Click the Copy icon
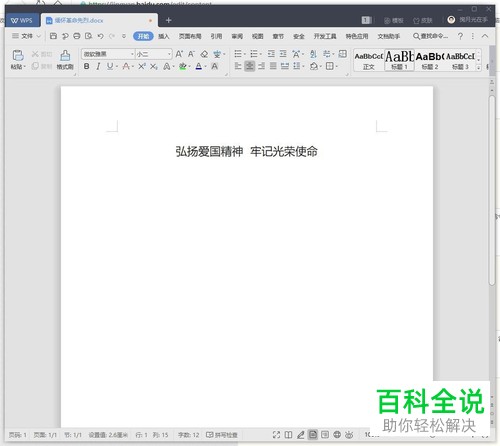 (x=35, y=66)
